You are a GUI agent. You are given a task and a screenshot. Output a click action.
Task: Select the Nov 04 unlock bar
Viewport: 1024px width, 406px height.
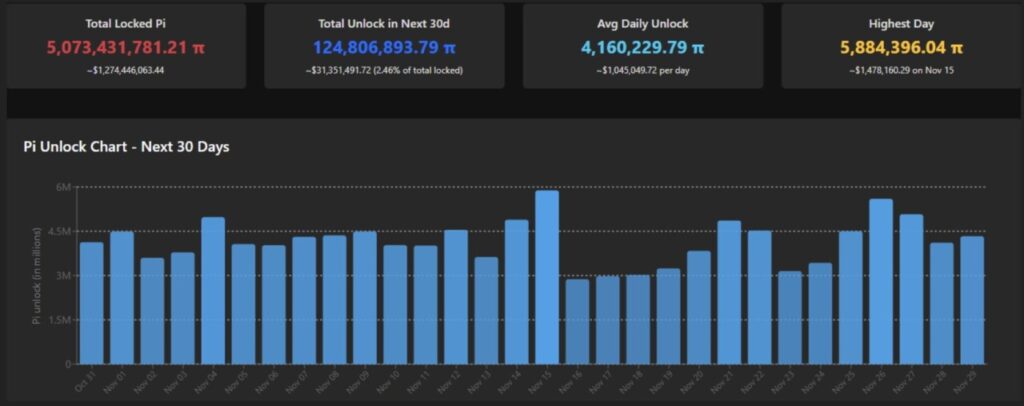coord(213,290)
